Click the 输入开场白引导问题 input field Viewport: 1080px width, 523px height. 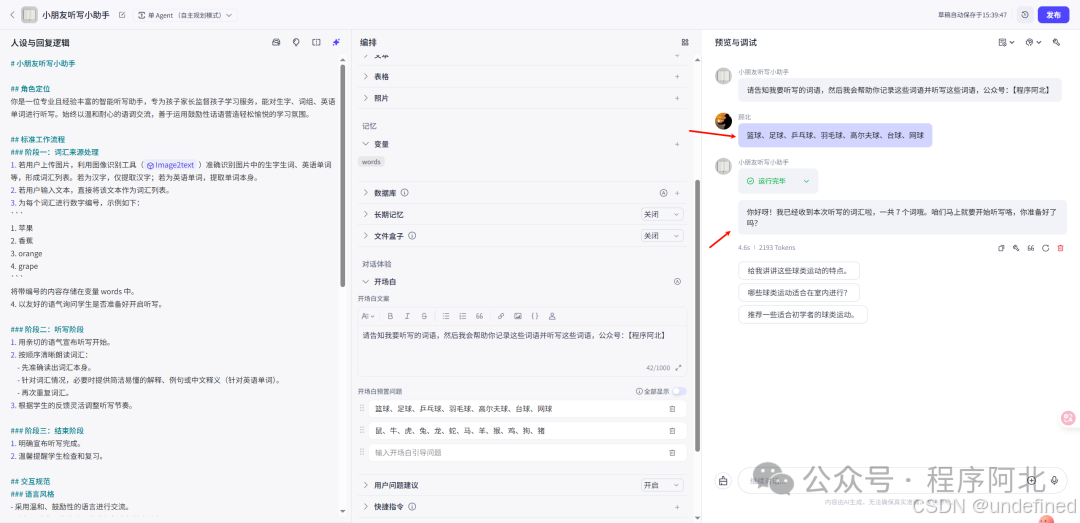click(517, 453)
